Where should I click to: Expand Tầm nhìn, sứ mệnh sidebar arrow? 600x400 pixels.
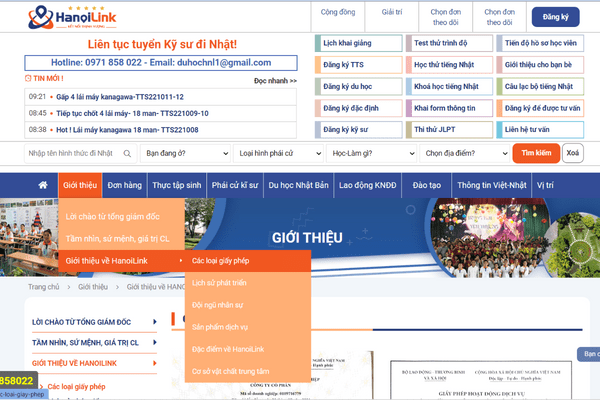pos(155,342)
